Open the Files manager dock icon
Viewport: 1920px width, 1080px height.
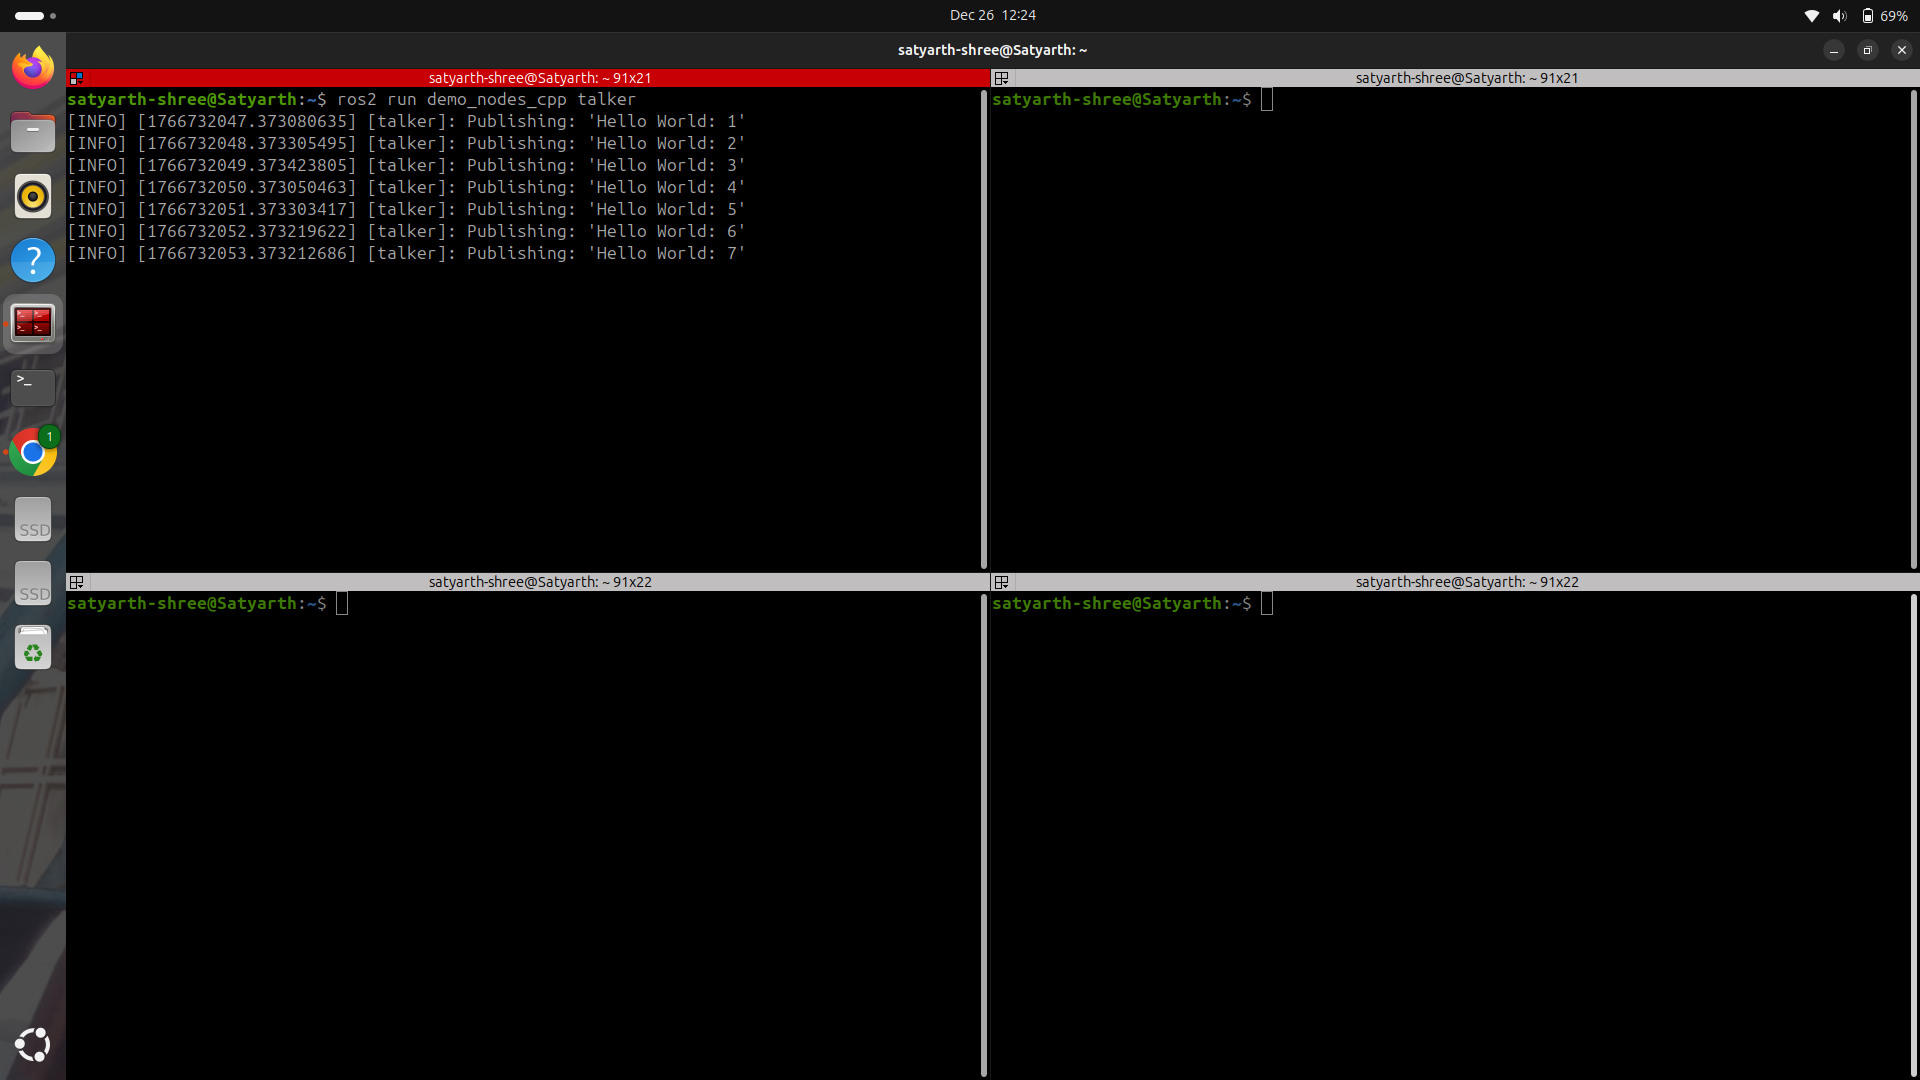[x=33, y=132]
